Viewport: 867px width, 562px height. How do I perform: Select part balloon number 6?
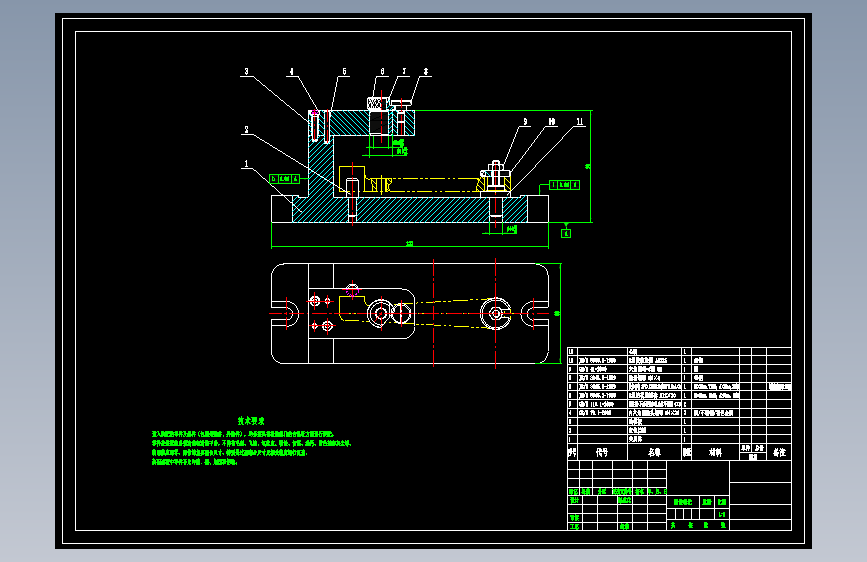click(382, 72)
